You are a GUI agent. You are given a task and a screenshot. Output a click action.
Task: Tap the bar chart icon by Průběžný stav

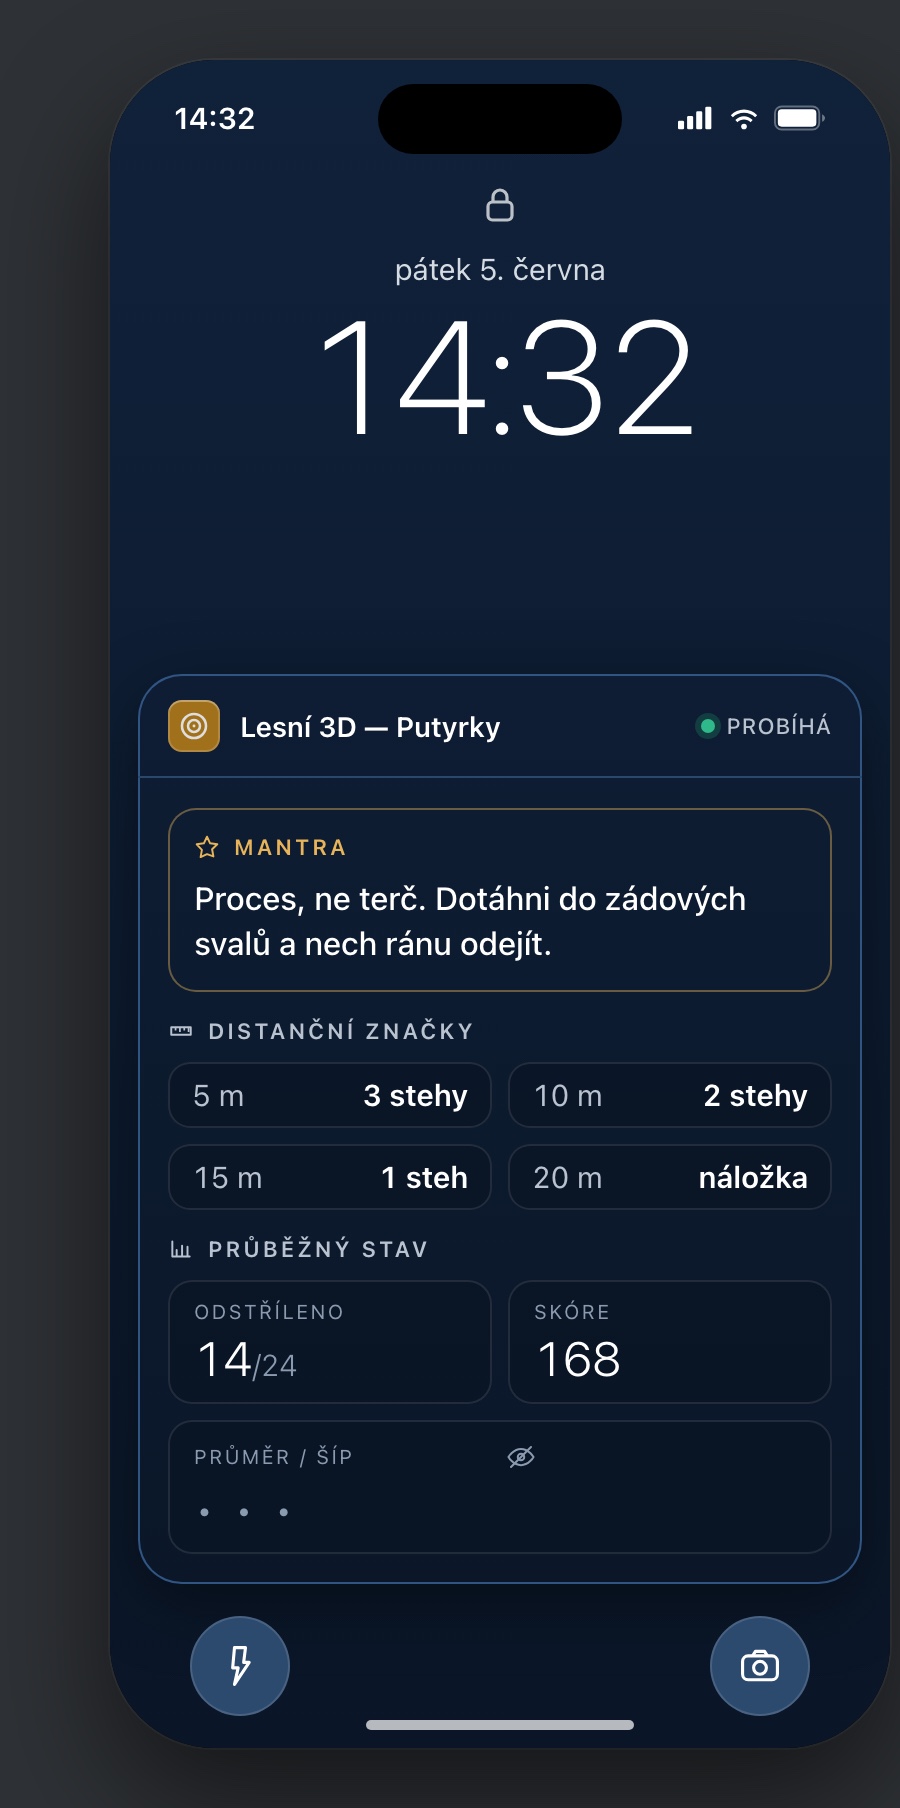tap(181, 1249)
